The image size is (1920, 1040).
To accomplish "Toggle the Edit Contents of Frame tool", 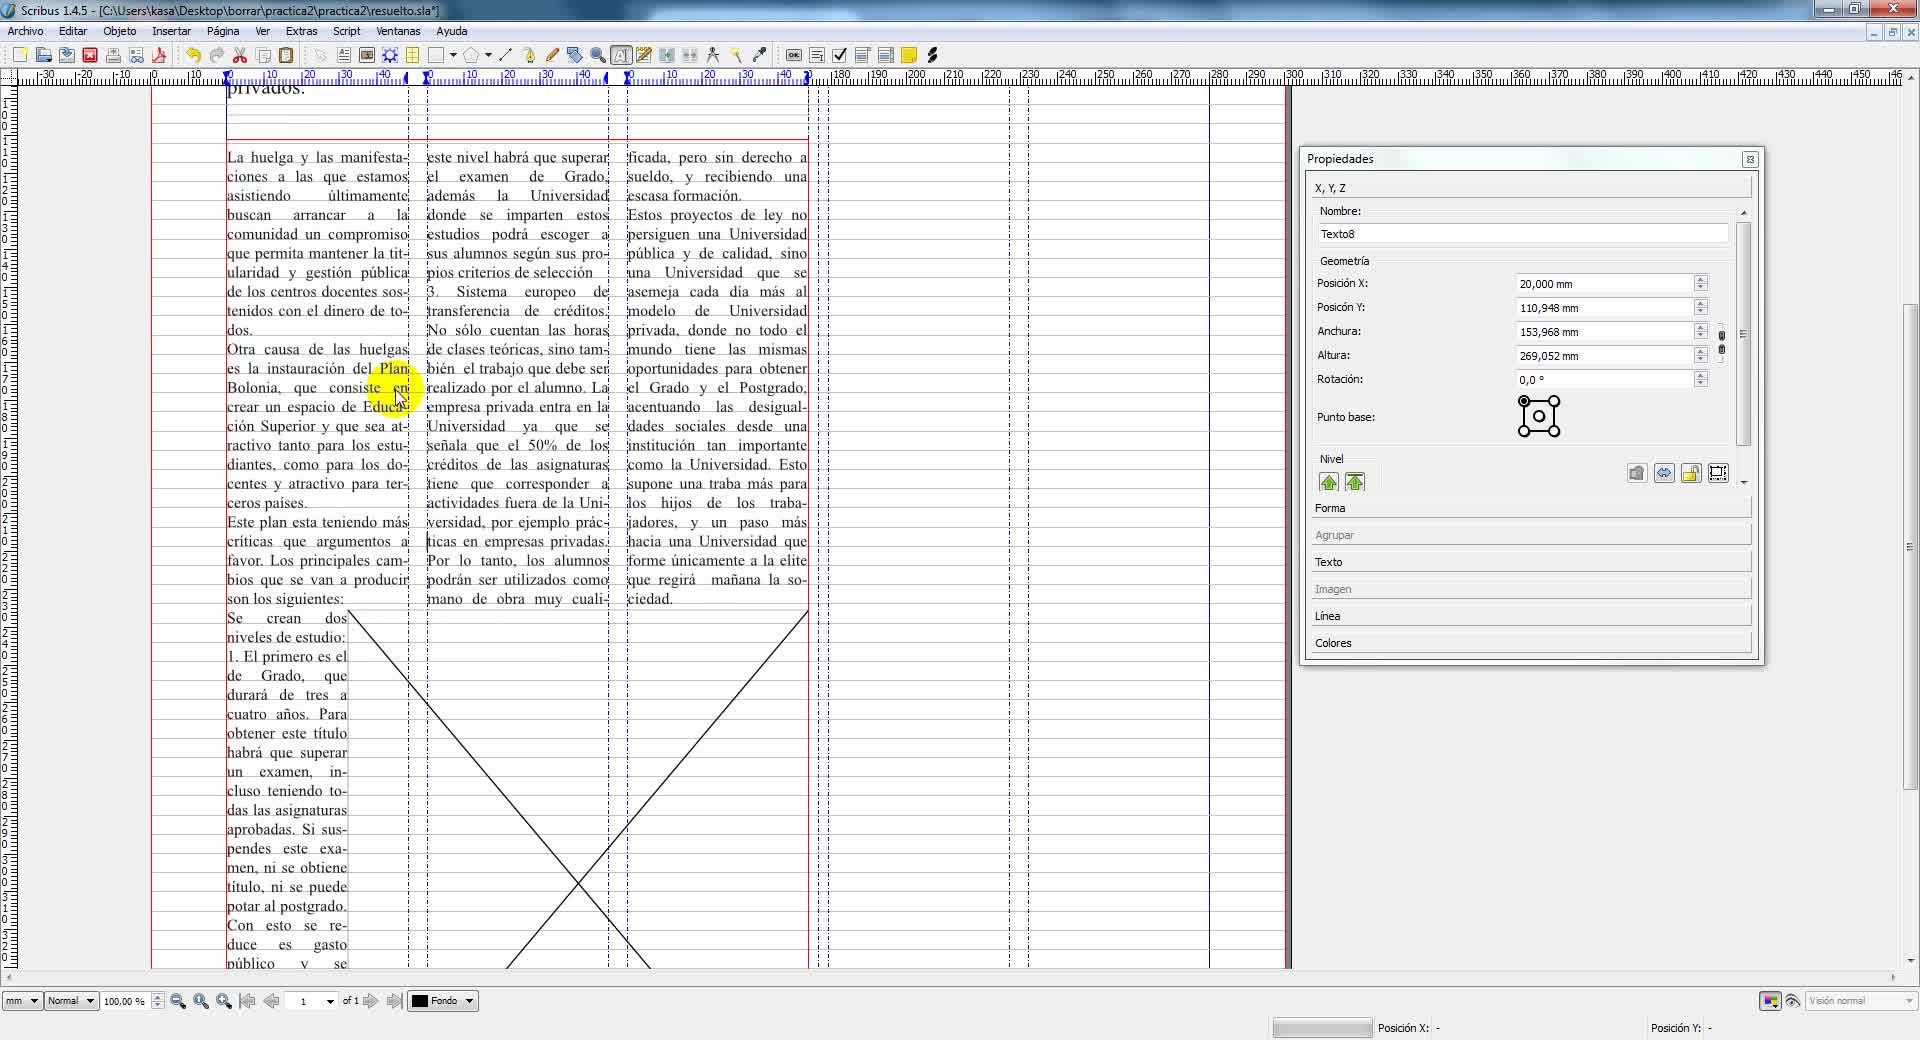I will [x=621, y=56].
